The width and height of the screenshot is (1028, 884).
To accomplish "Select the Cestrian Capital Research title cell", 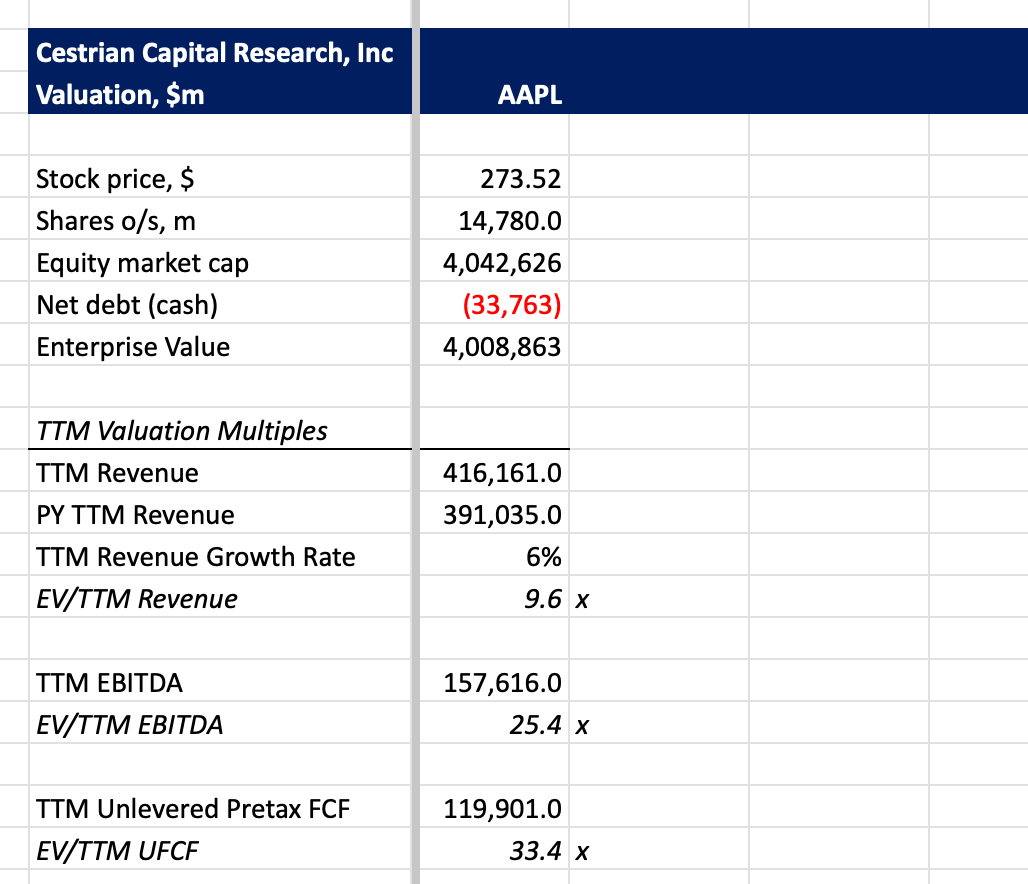I will pyautogui.click(x=214, y=52).
